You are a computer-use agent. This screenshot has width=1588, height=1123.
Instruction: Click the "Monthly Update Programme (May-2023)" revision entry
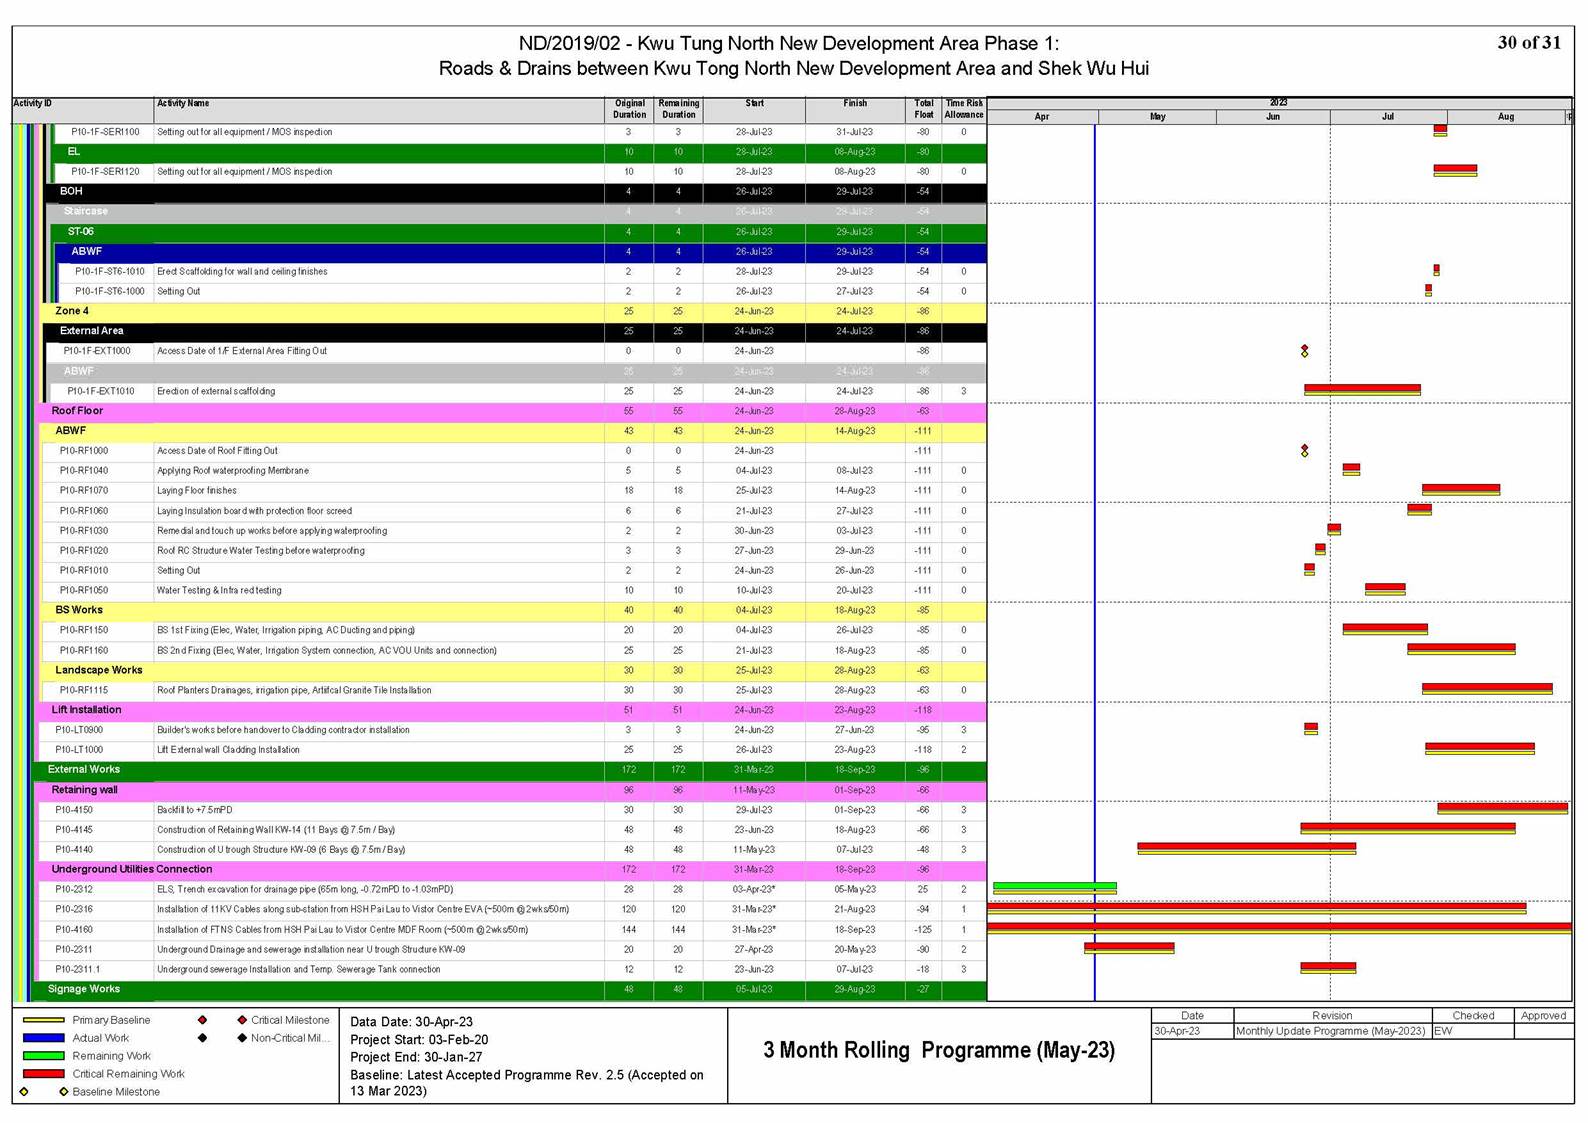[x=1331, y=1031]
